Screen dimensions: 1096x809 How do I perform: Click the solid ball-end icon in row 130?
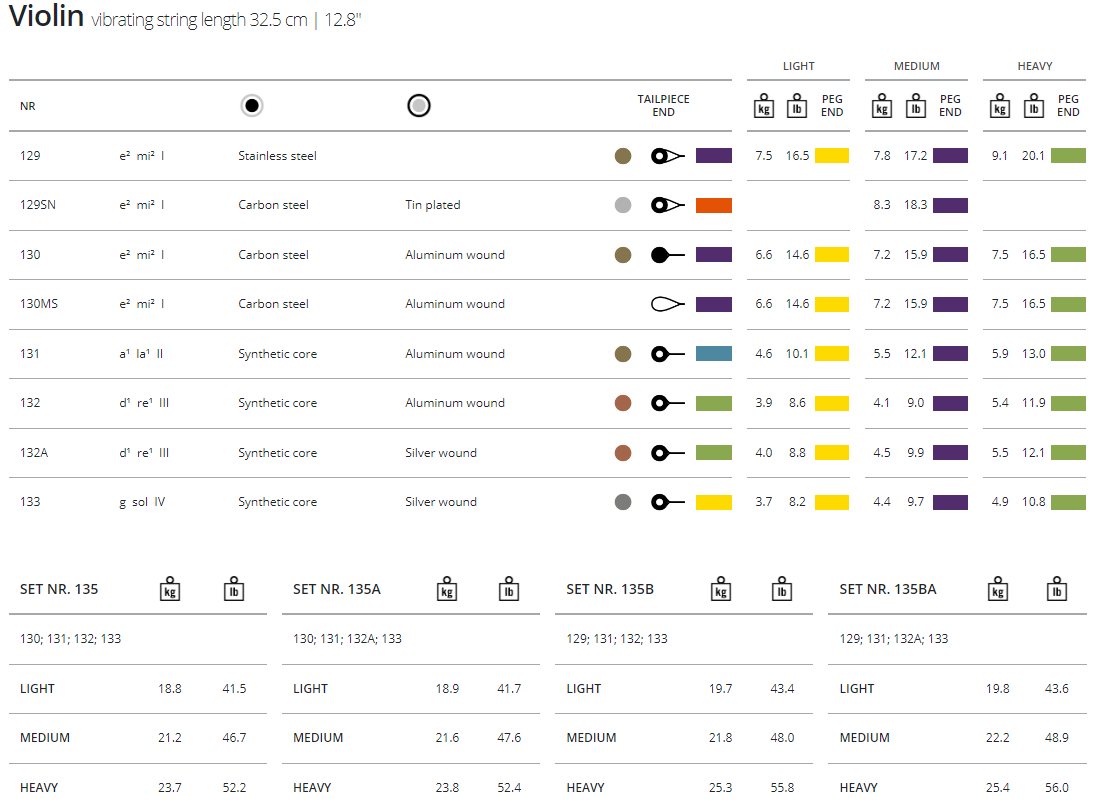(667, 255)
